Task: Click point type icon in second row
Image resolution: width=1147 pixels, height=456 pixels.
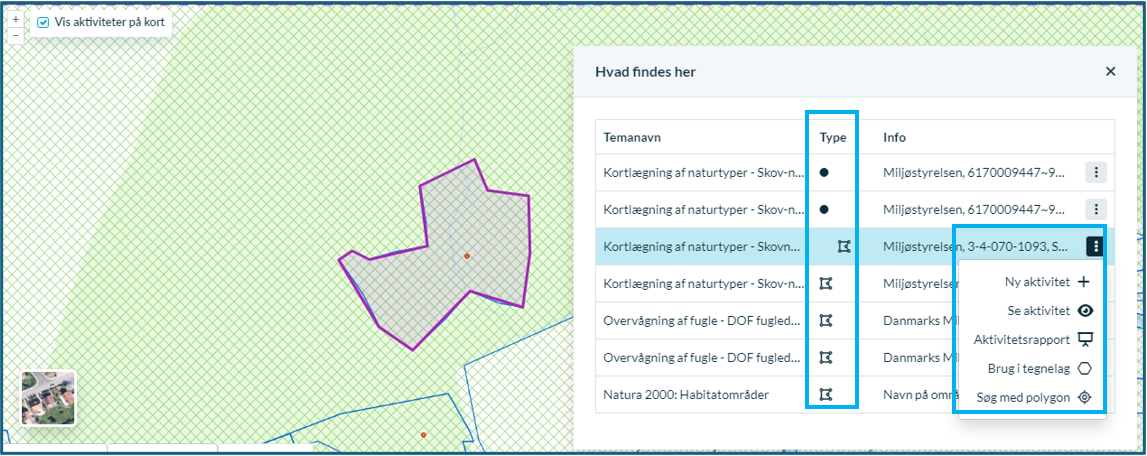Action: pos(824,209)
